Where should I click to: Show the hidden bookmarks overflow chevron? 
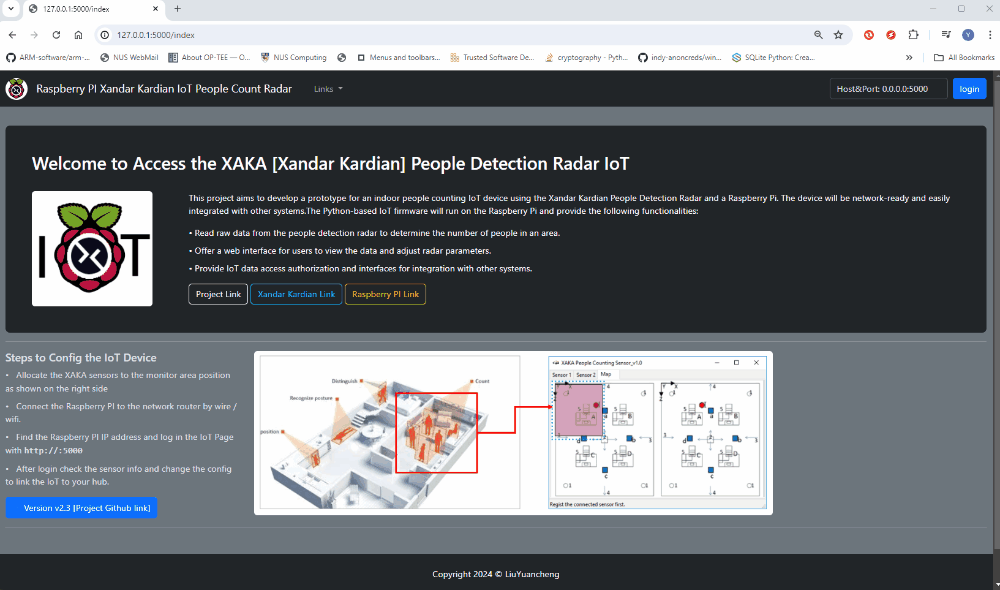coord(909,57)
